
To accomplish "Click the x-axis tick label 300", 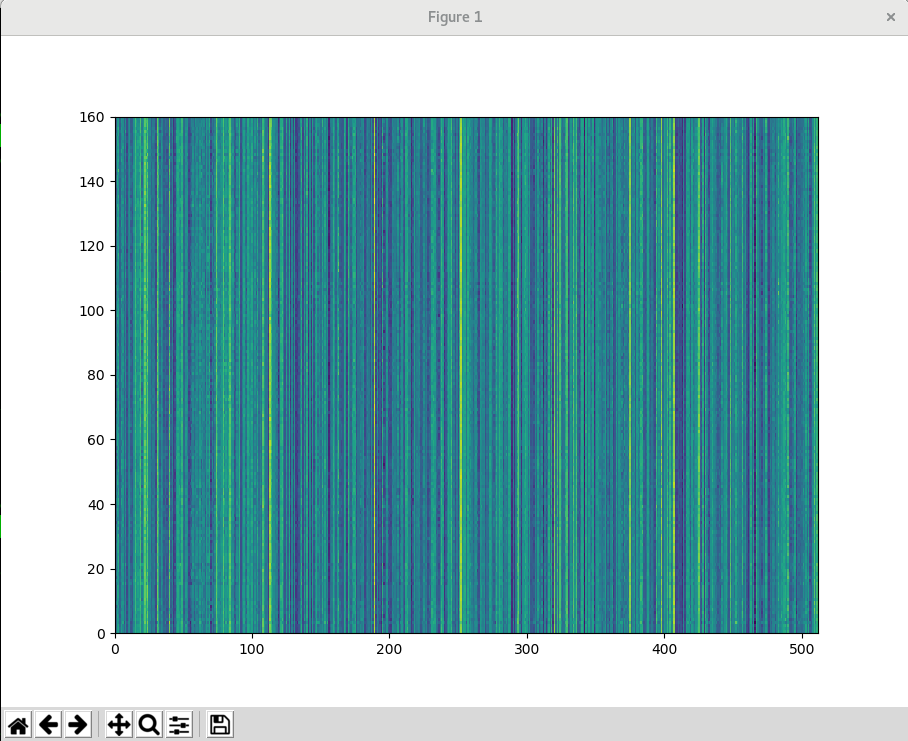I will (527, 651).
